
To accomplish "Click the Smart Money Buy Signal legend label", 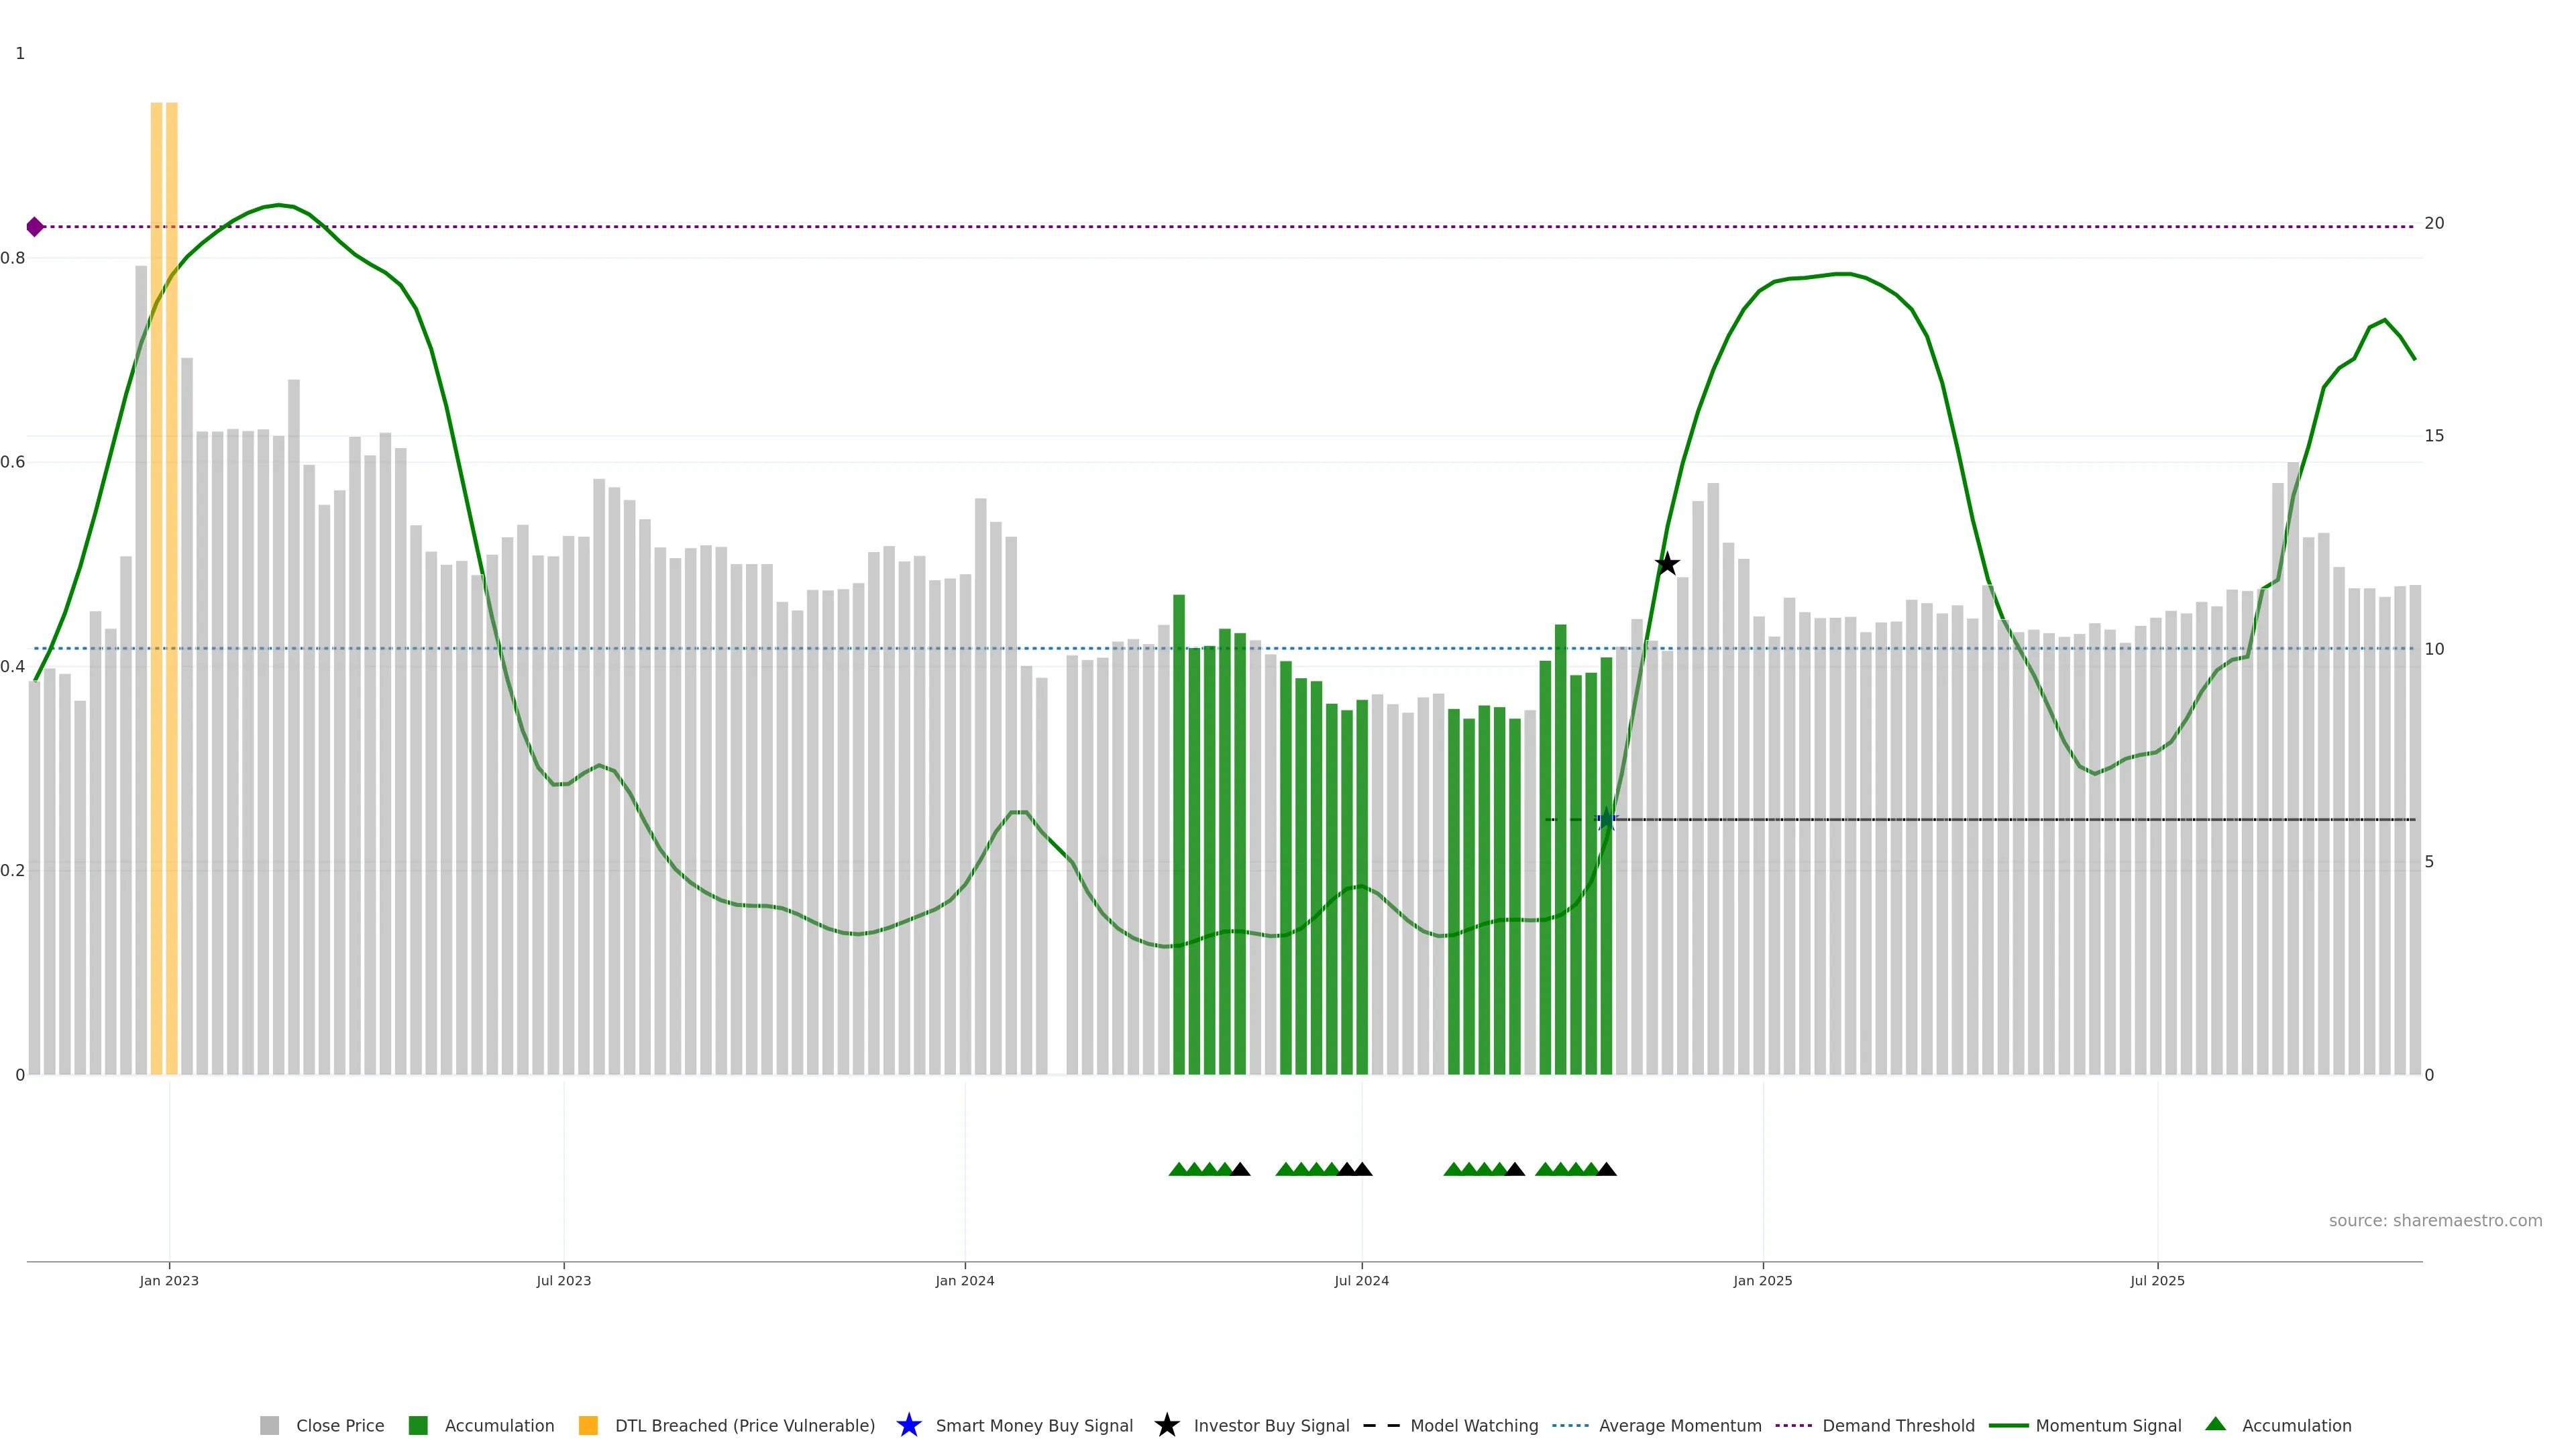I will (x=1034, y=1425).
